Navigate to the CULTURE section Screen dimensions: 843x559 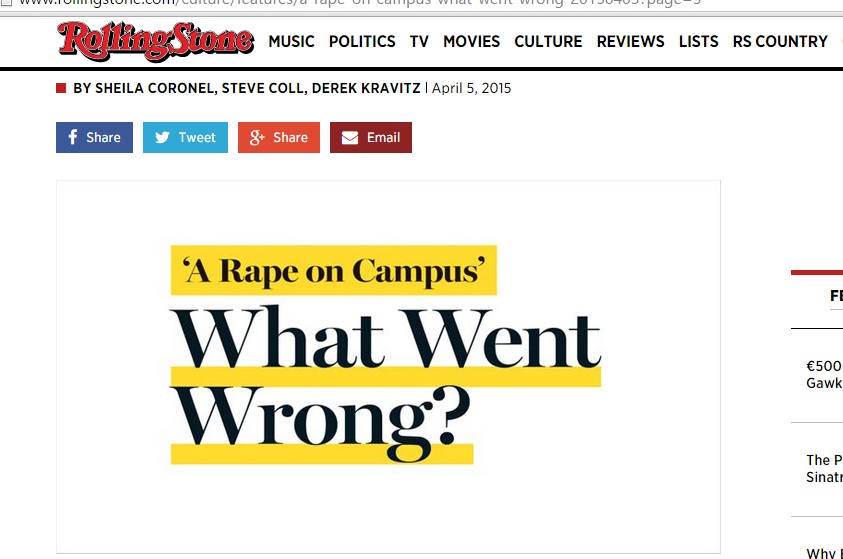click(x=548, y=42)
